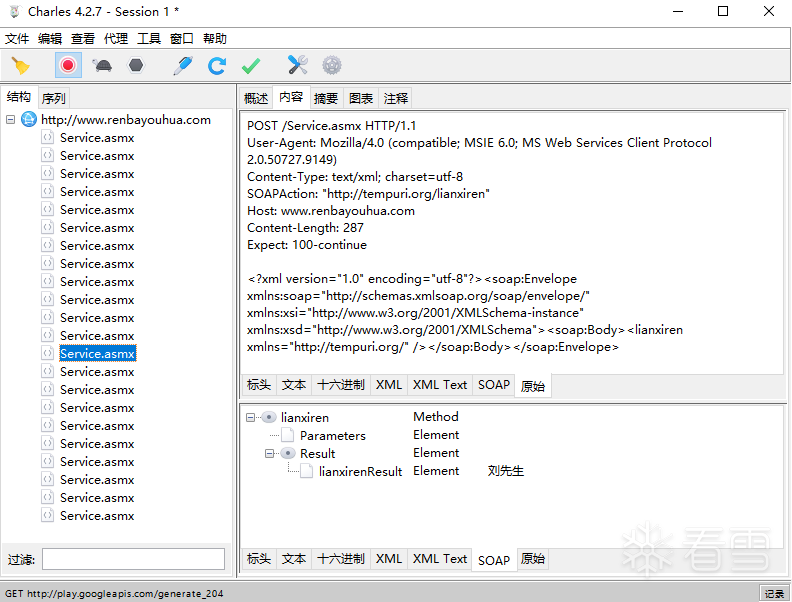Image resolution: width=792 pixels, height=602 pixels.
Task: Click the POST /Service.asmx HTTP/1.1 line
Action: click(x=331, y=126)
